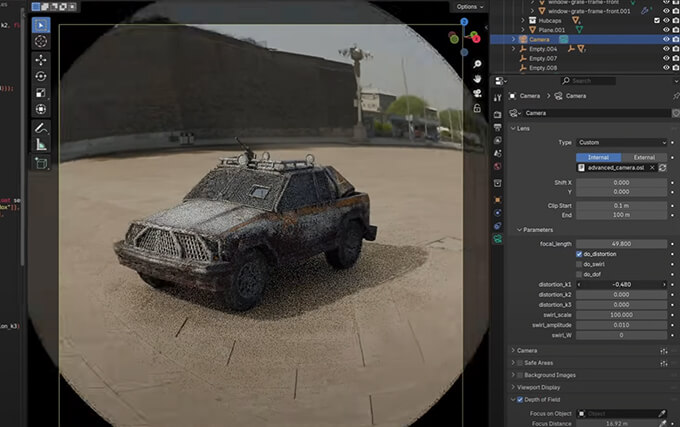The width and height of the screenshot is (680, 427).
Task: Open the Object properties tab
Action: [x=497, y=200]
